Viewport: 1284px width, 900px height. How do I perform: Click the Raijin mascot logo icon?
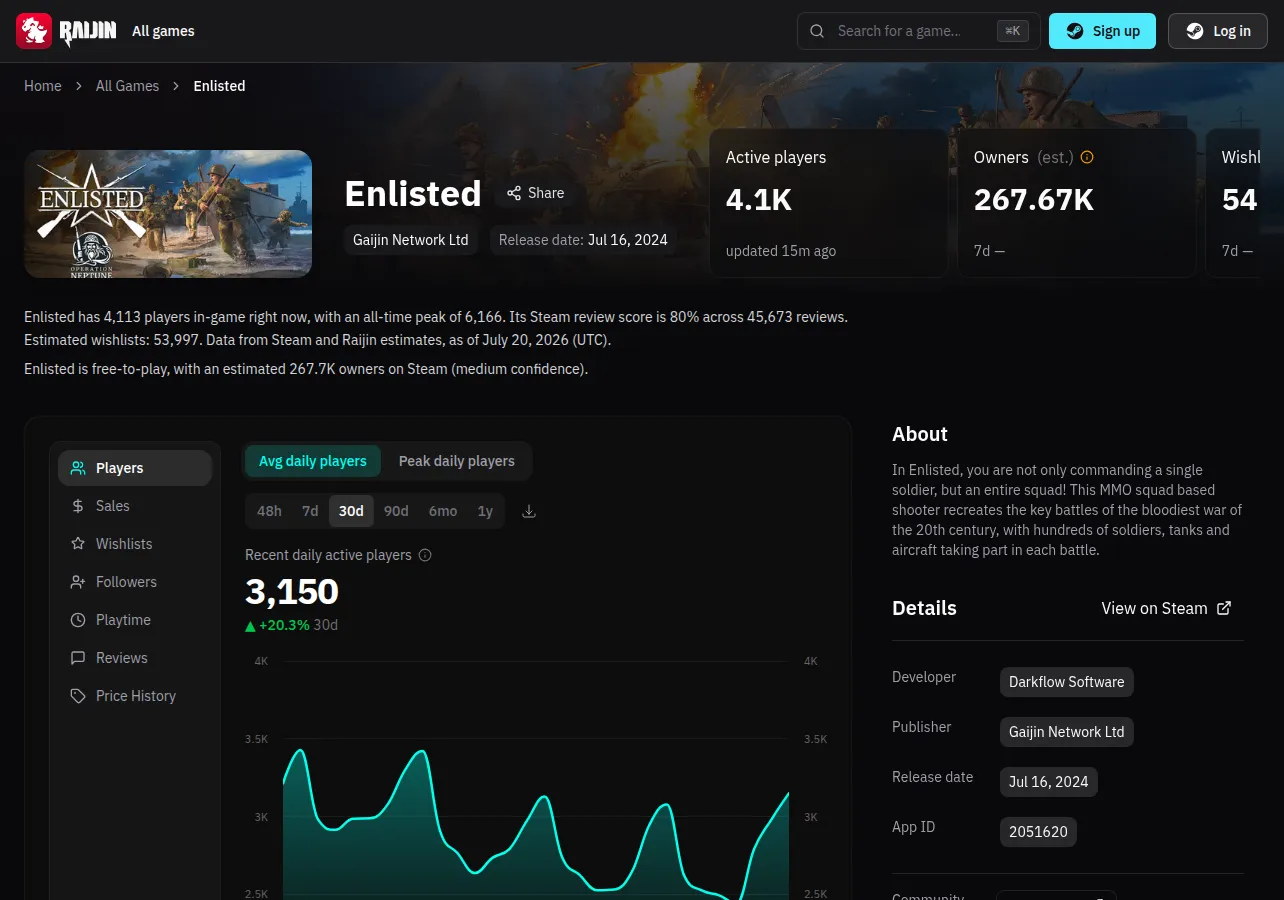tap(34, 31)
